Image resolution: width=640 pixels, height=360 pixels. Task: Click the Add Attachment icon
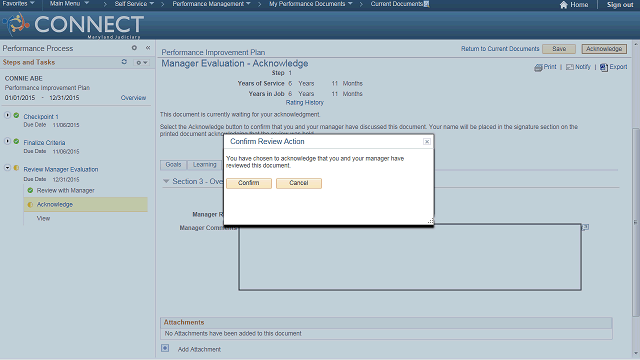pyautogui.click(x=165, y=348)
